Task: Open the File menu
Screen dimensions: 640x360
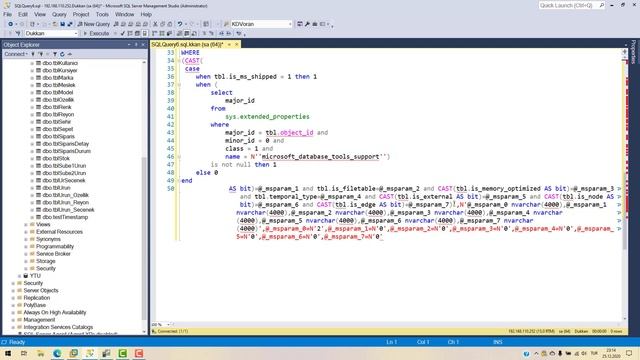Action: pyautogui.click(x=7, y=14)
